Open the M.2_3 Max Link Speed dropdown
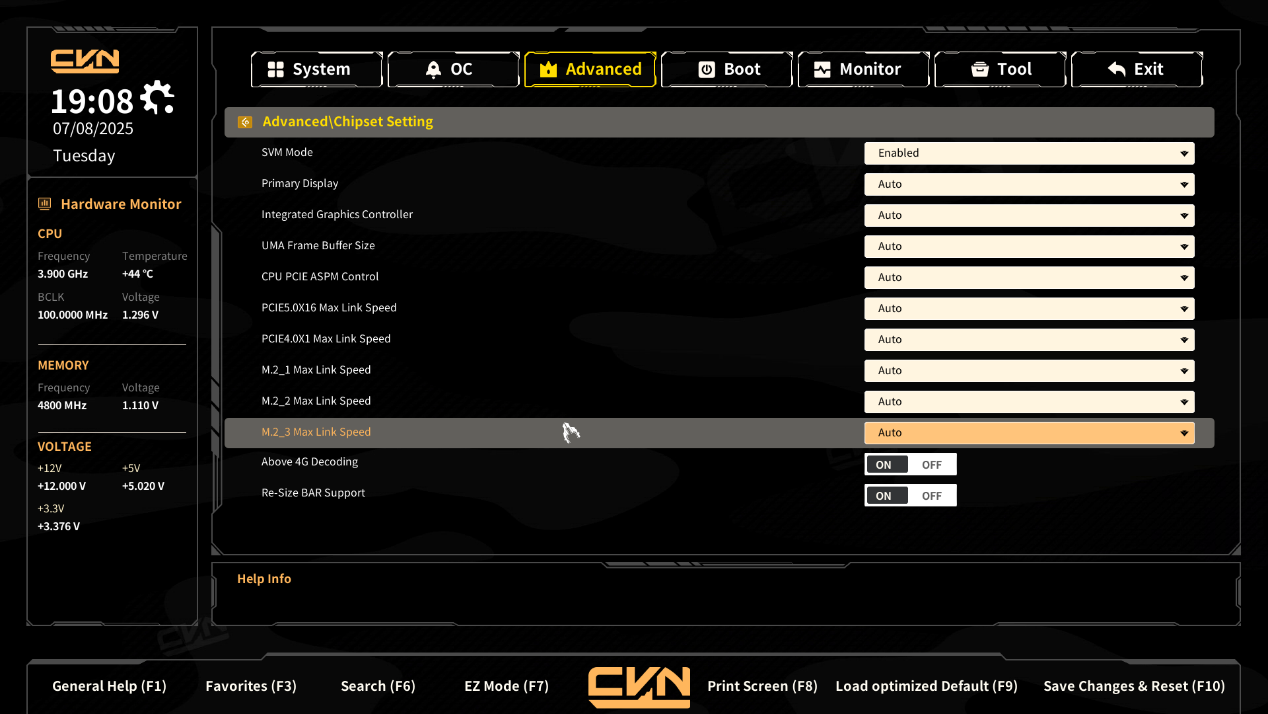 click(x=1029, y=433)
